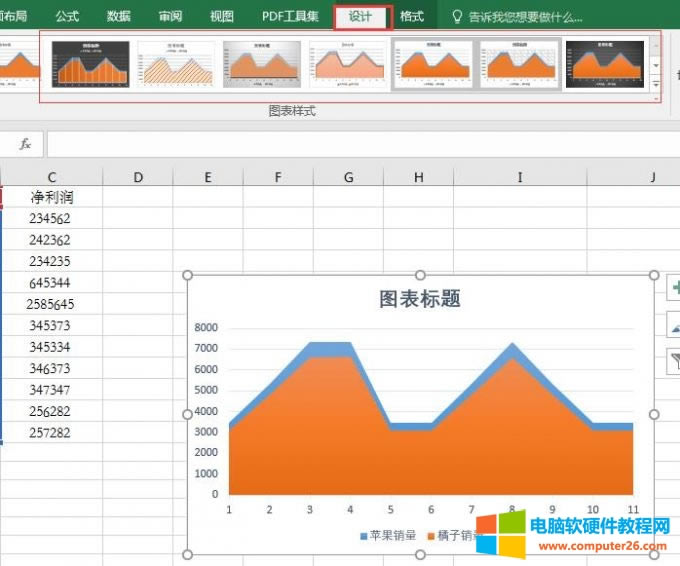Apply the diagonal striped chart style
The height and width of the screenshot is (566, 680).
(176, 64)
